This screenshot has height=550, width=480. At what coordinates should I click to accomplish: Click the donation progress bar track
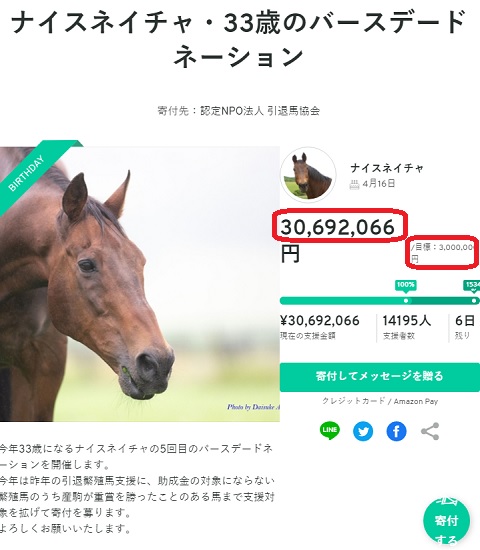pos(380,301)
